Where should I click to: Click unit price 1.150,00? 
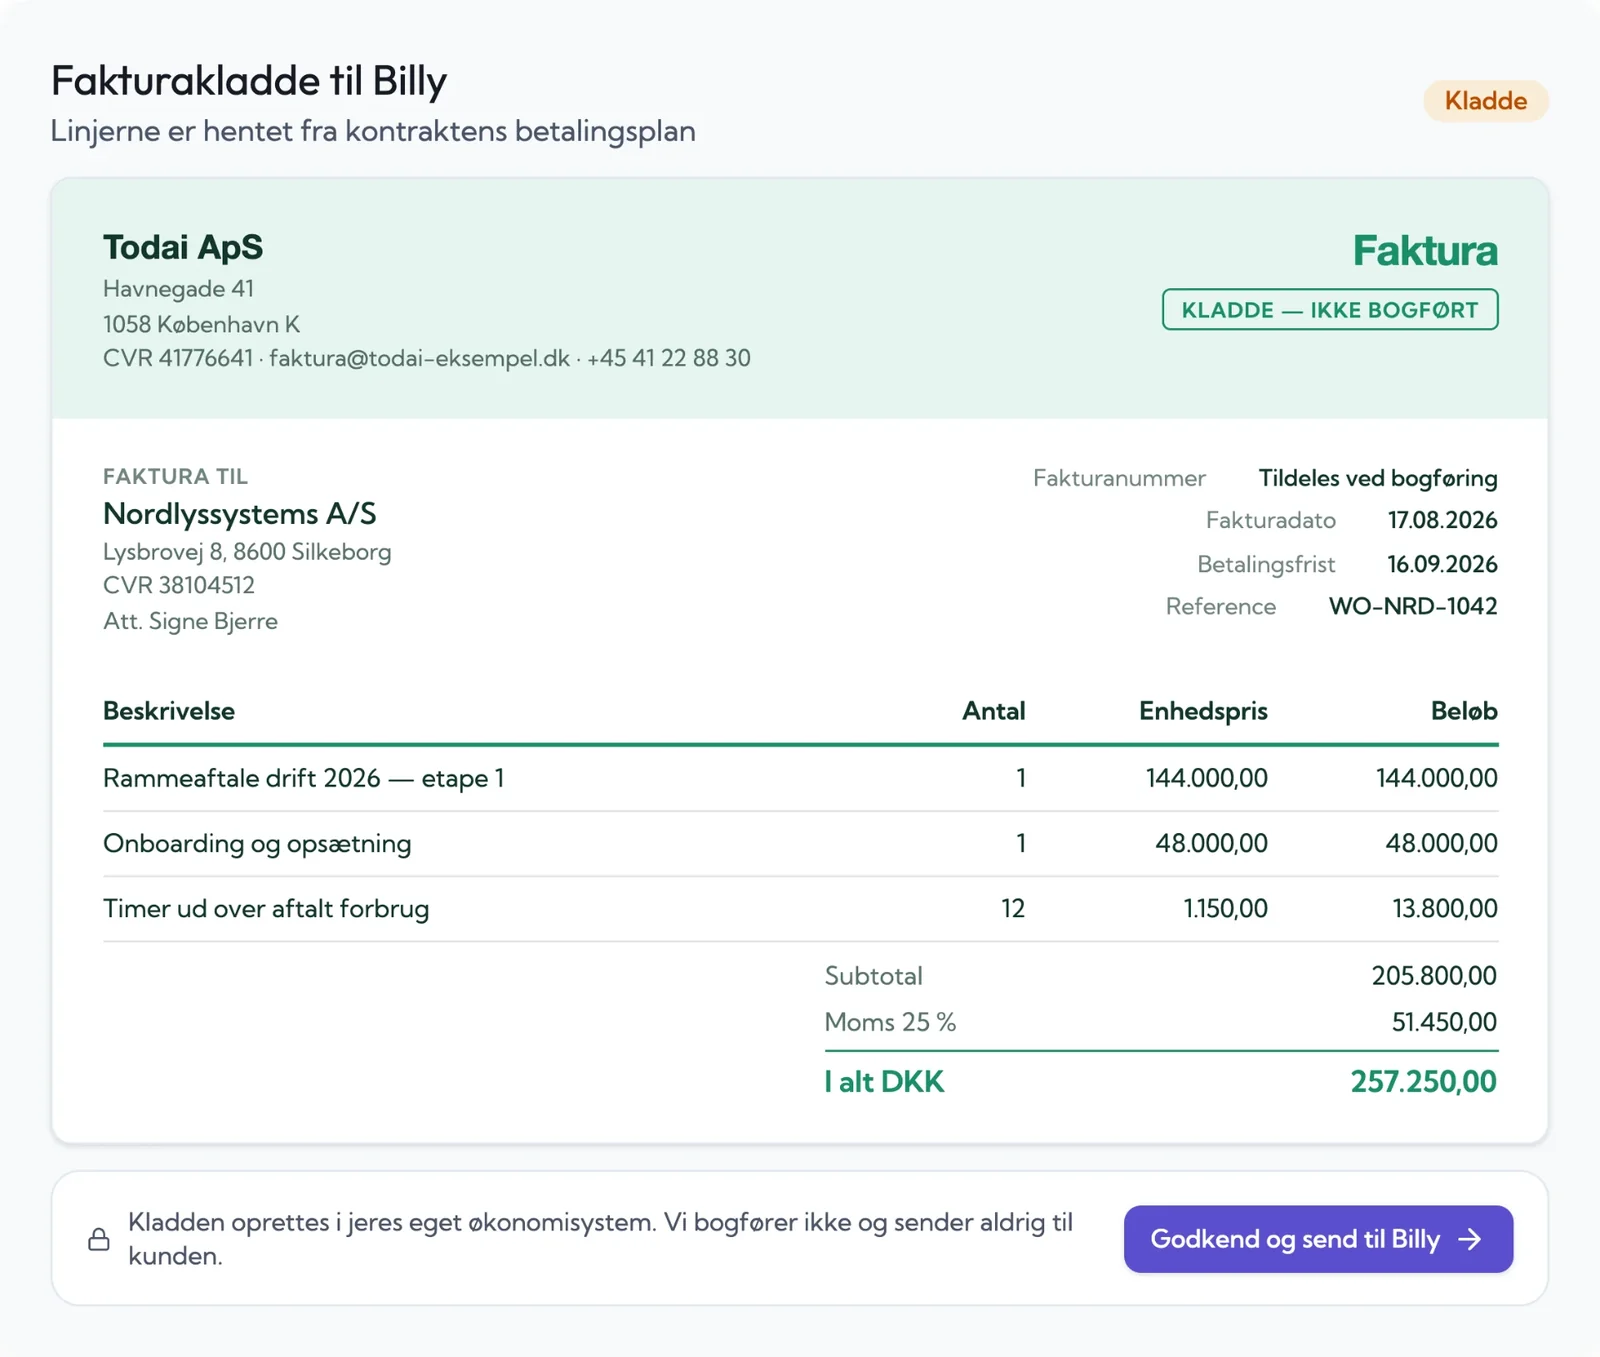pyautogui.click(x=1225, y=908)
